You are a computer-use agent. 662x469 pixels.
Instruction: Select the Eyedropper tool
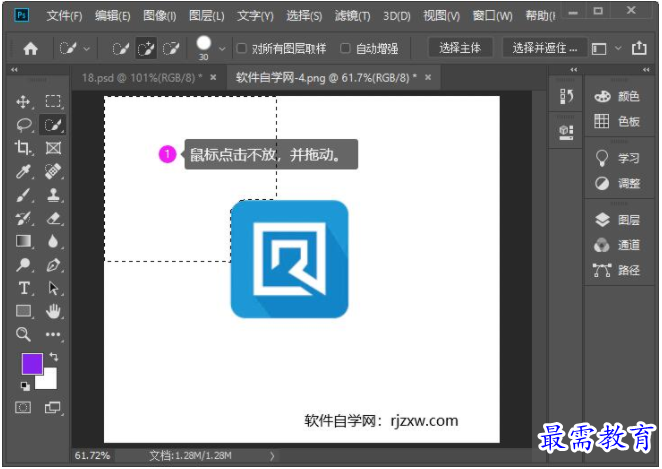click(x=23, y=171)
